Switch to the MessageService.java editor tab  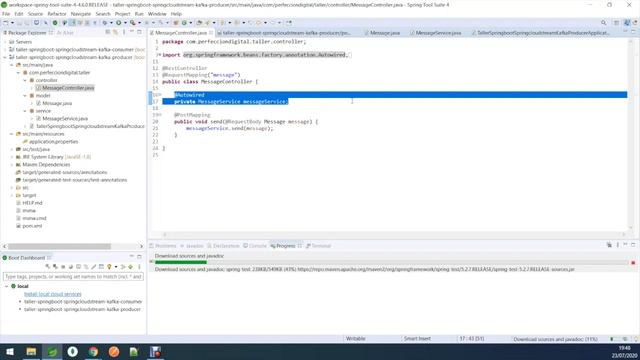(x=438, y=33)
